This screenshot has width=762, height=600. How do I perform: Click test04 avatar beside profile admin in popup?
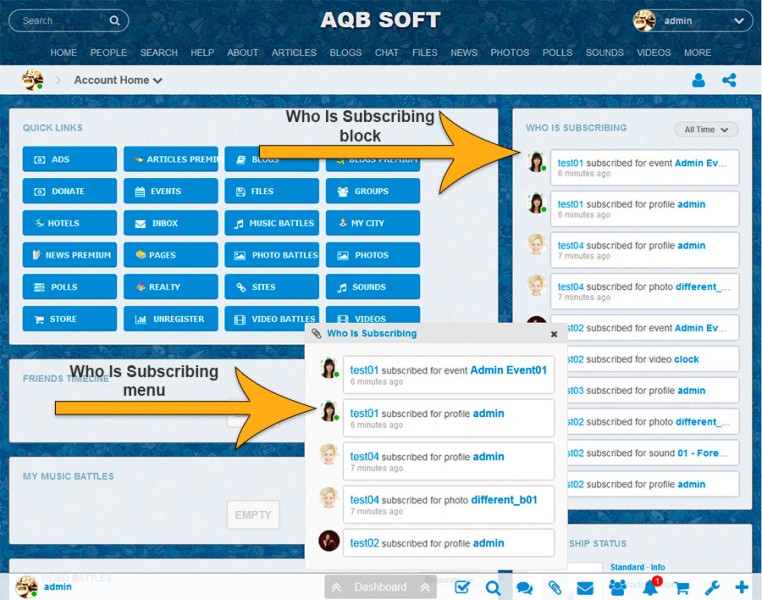click(x=329, y=454)
